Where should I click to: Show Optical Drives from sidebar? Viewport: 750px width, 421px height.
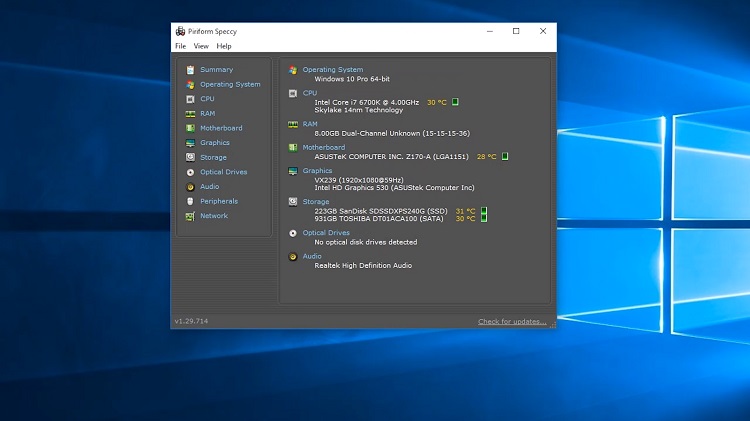click(223, 172)
